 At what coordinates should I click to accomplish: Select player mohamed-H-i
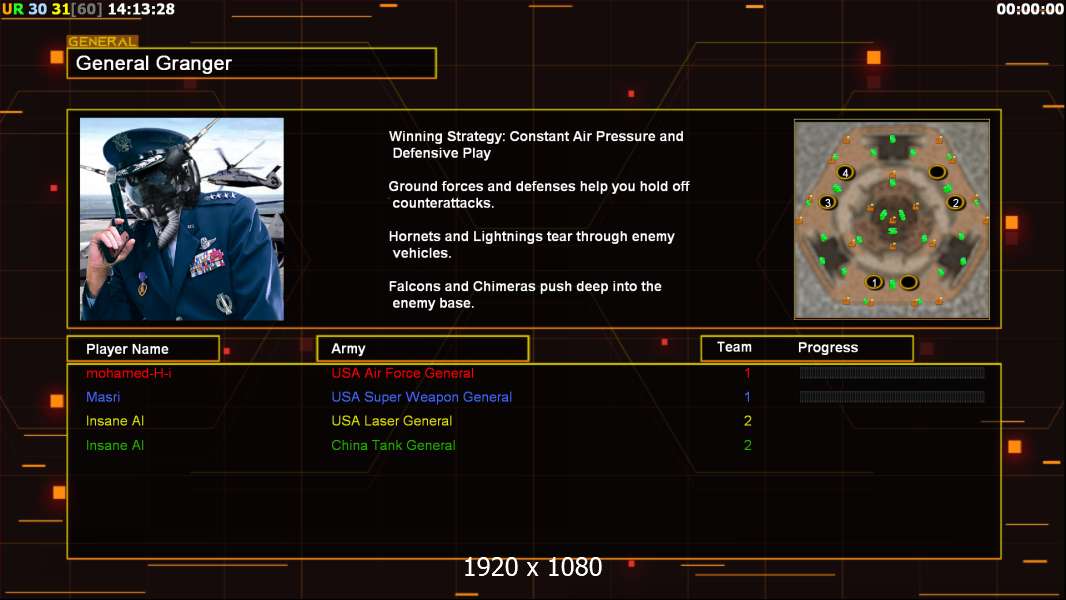coord(128,373)
